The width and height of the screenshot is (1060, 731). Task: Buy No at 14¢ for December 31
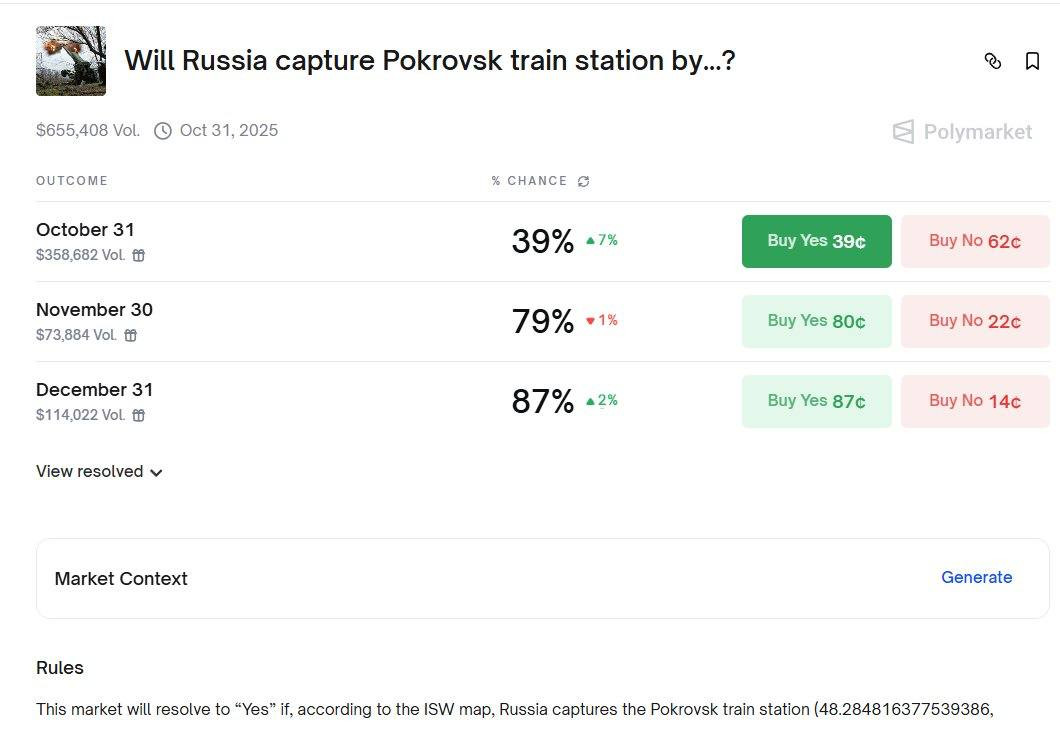tap(974, 401)
